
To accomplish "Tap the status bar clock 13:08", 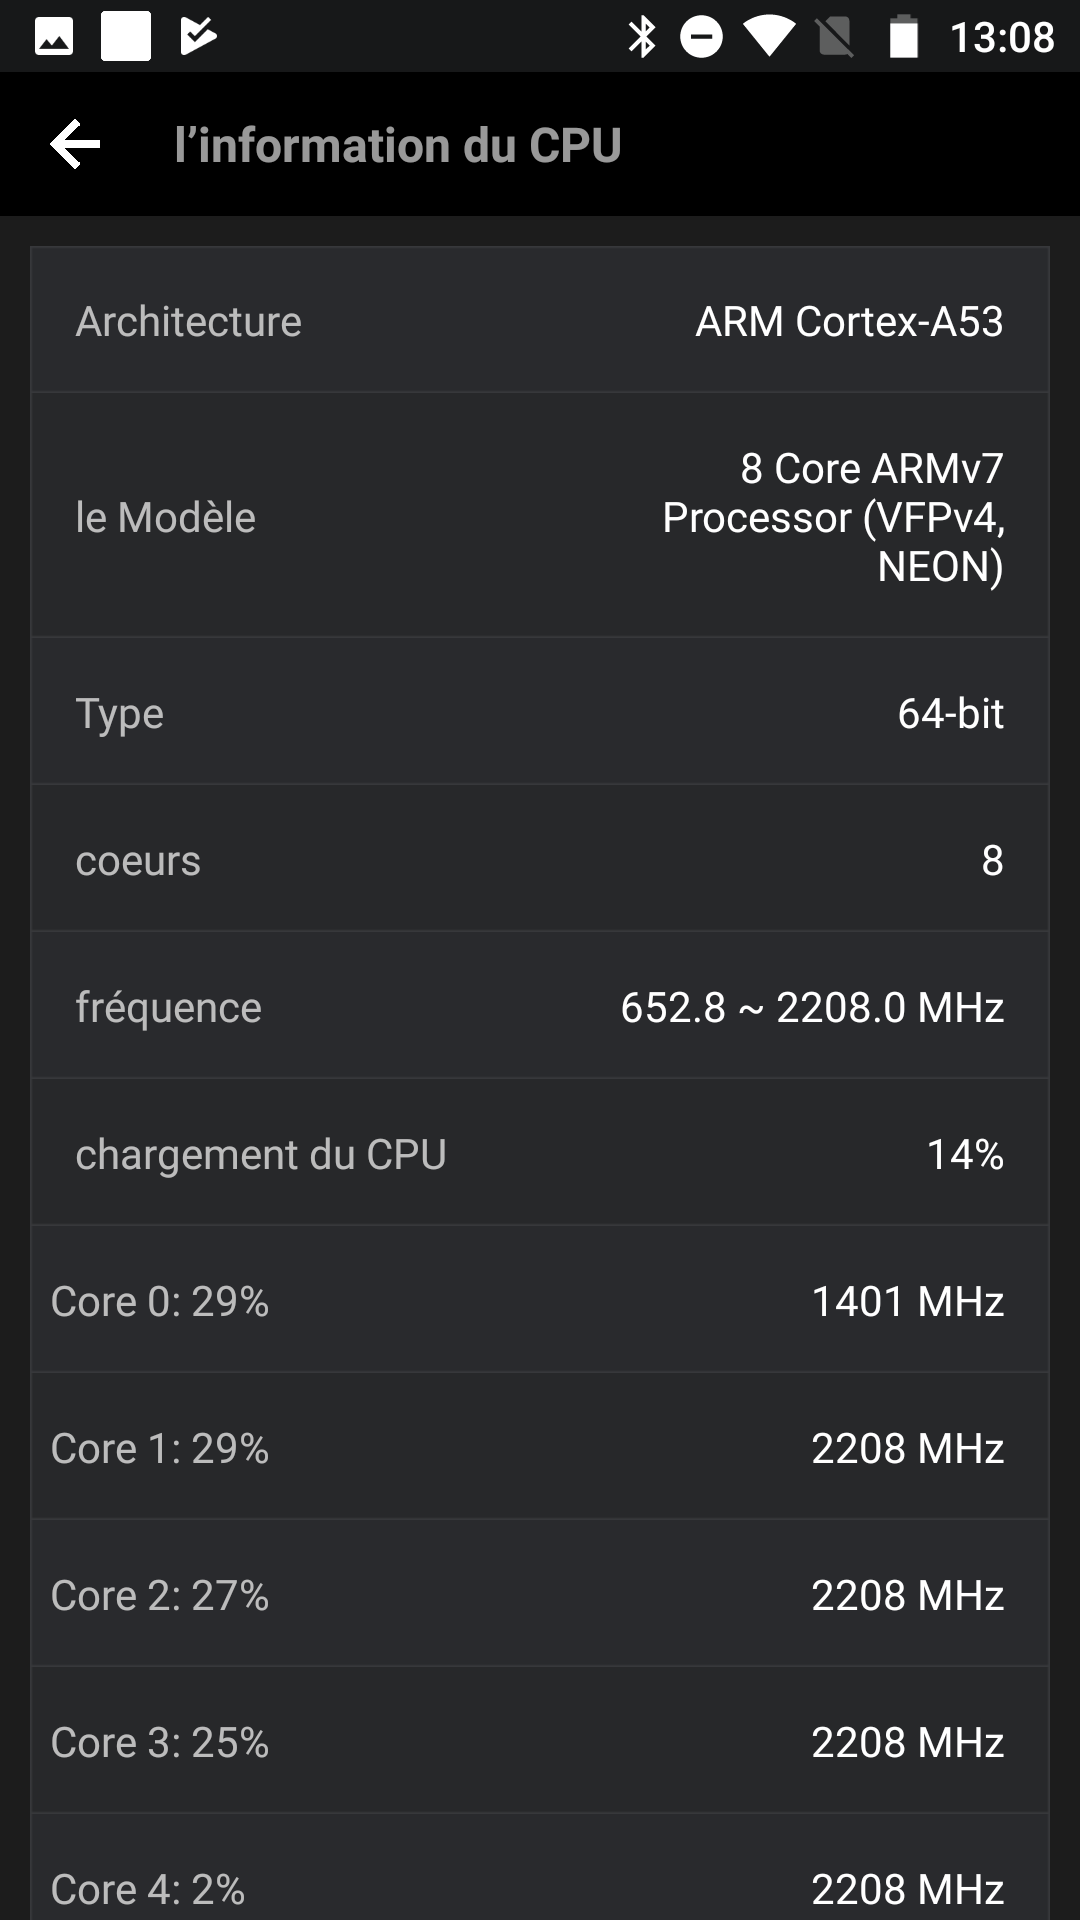I will pyautogui.click(x=1002, y=38).
